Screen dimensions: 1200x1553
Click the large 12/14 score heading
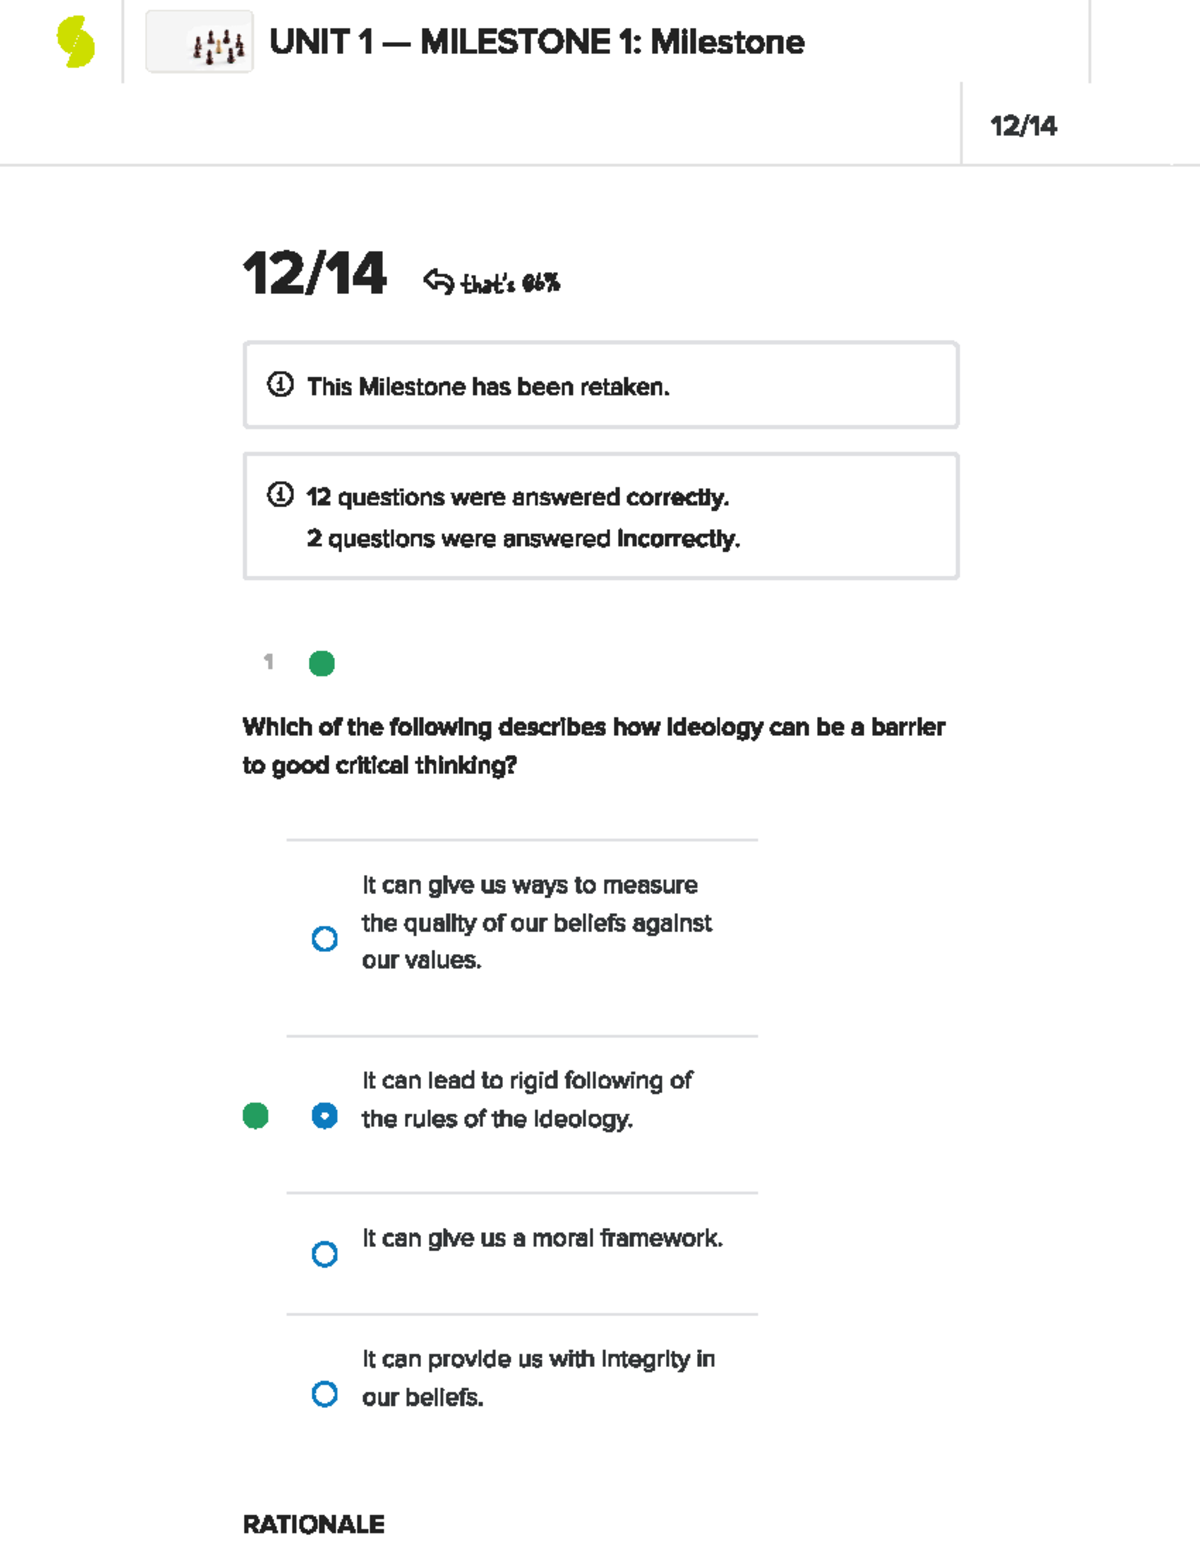click(314, 273)
